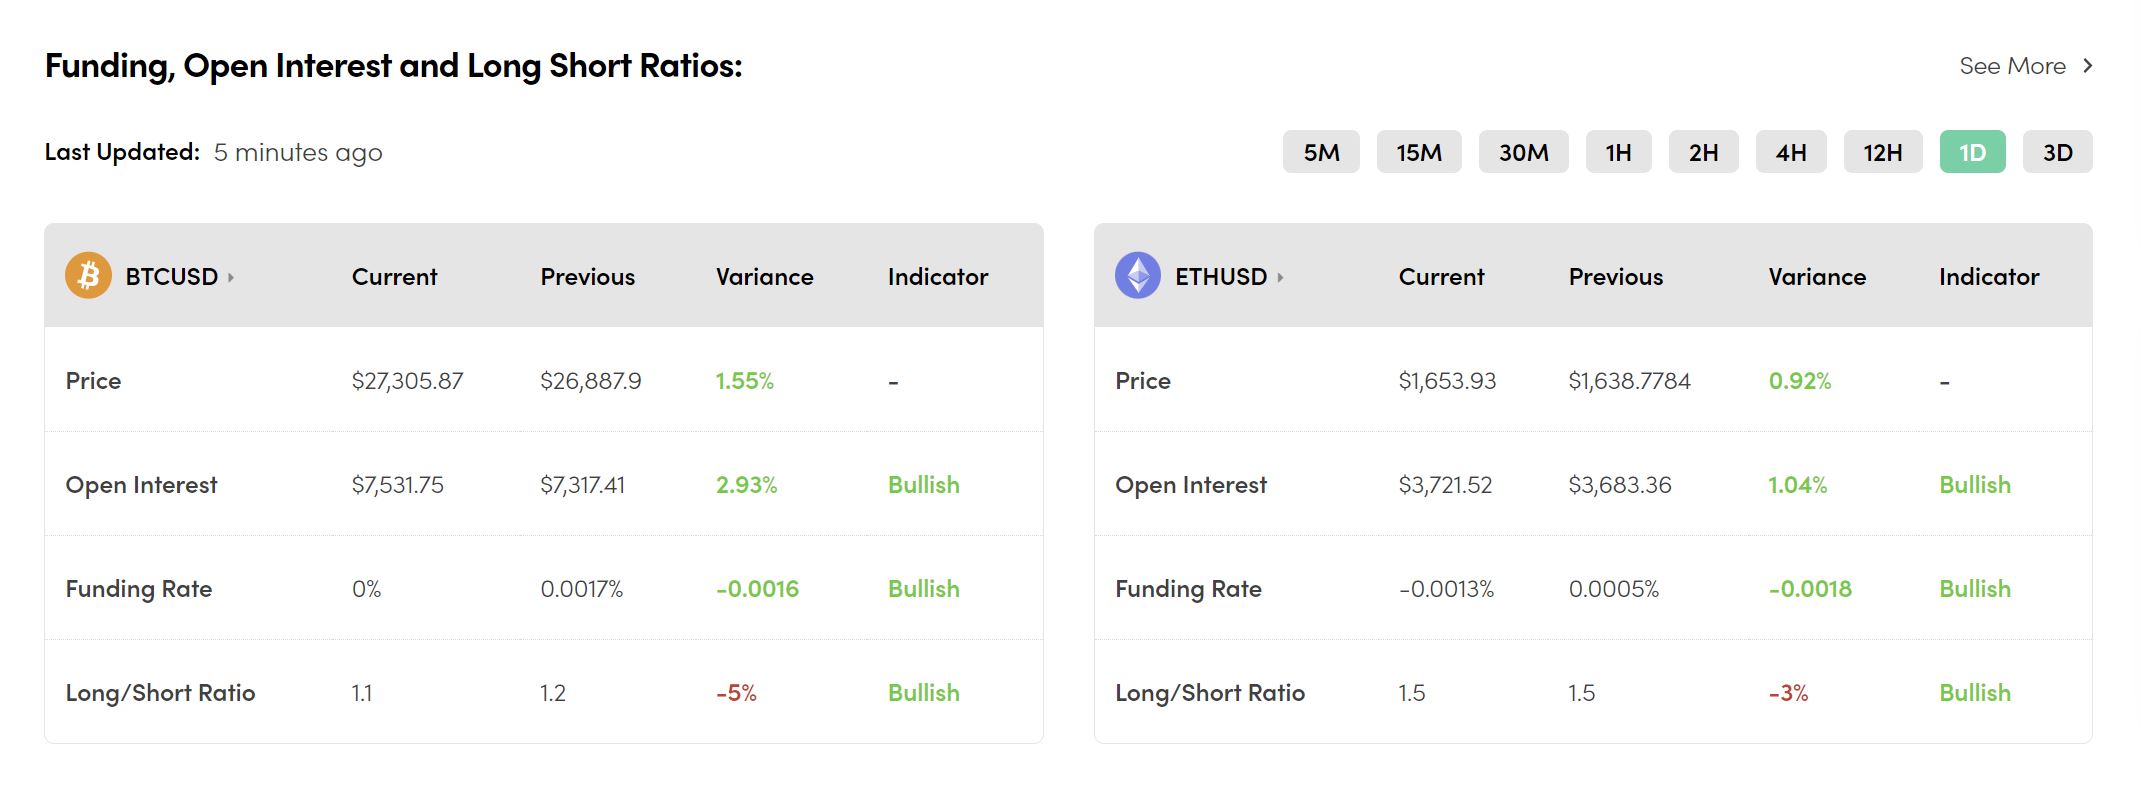Click the active 1D timeframe
The height and width of the screenshot is (791, 2141).
[1972, 152]
